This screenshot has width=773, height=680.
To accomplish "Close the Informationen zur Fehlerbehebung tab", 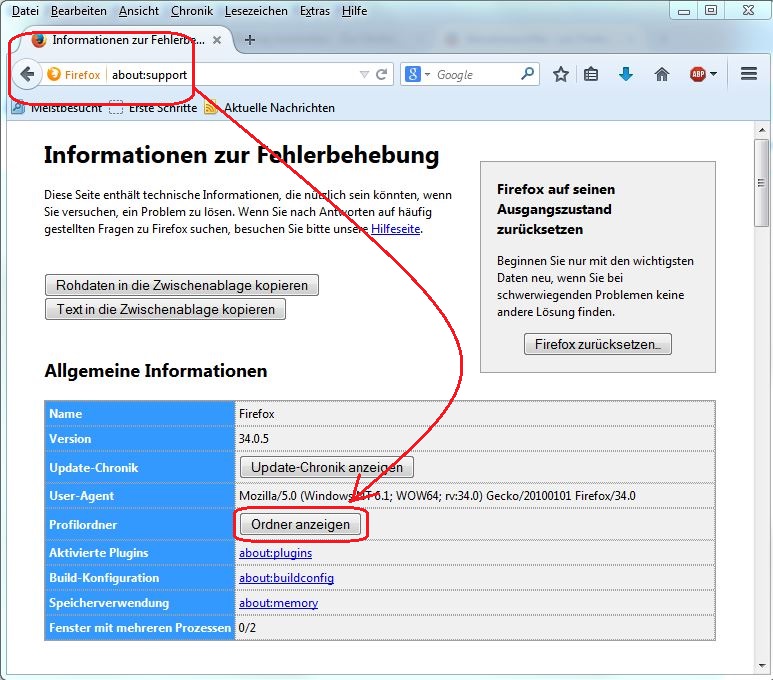I will 216,40.
